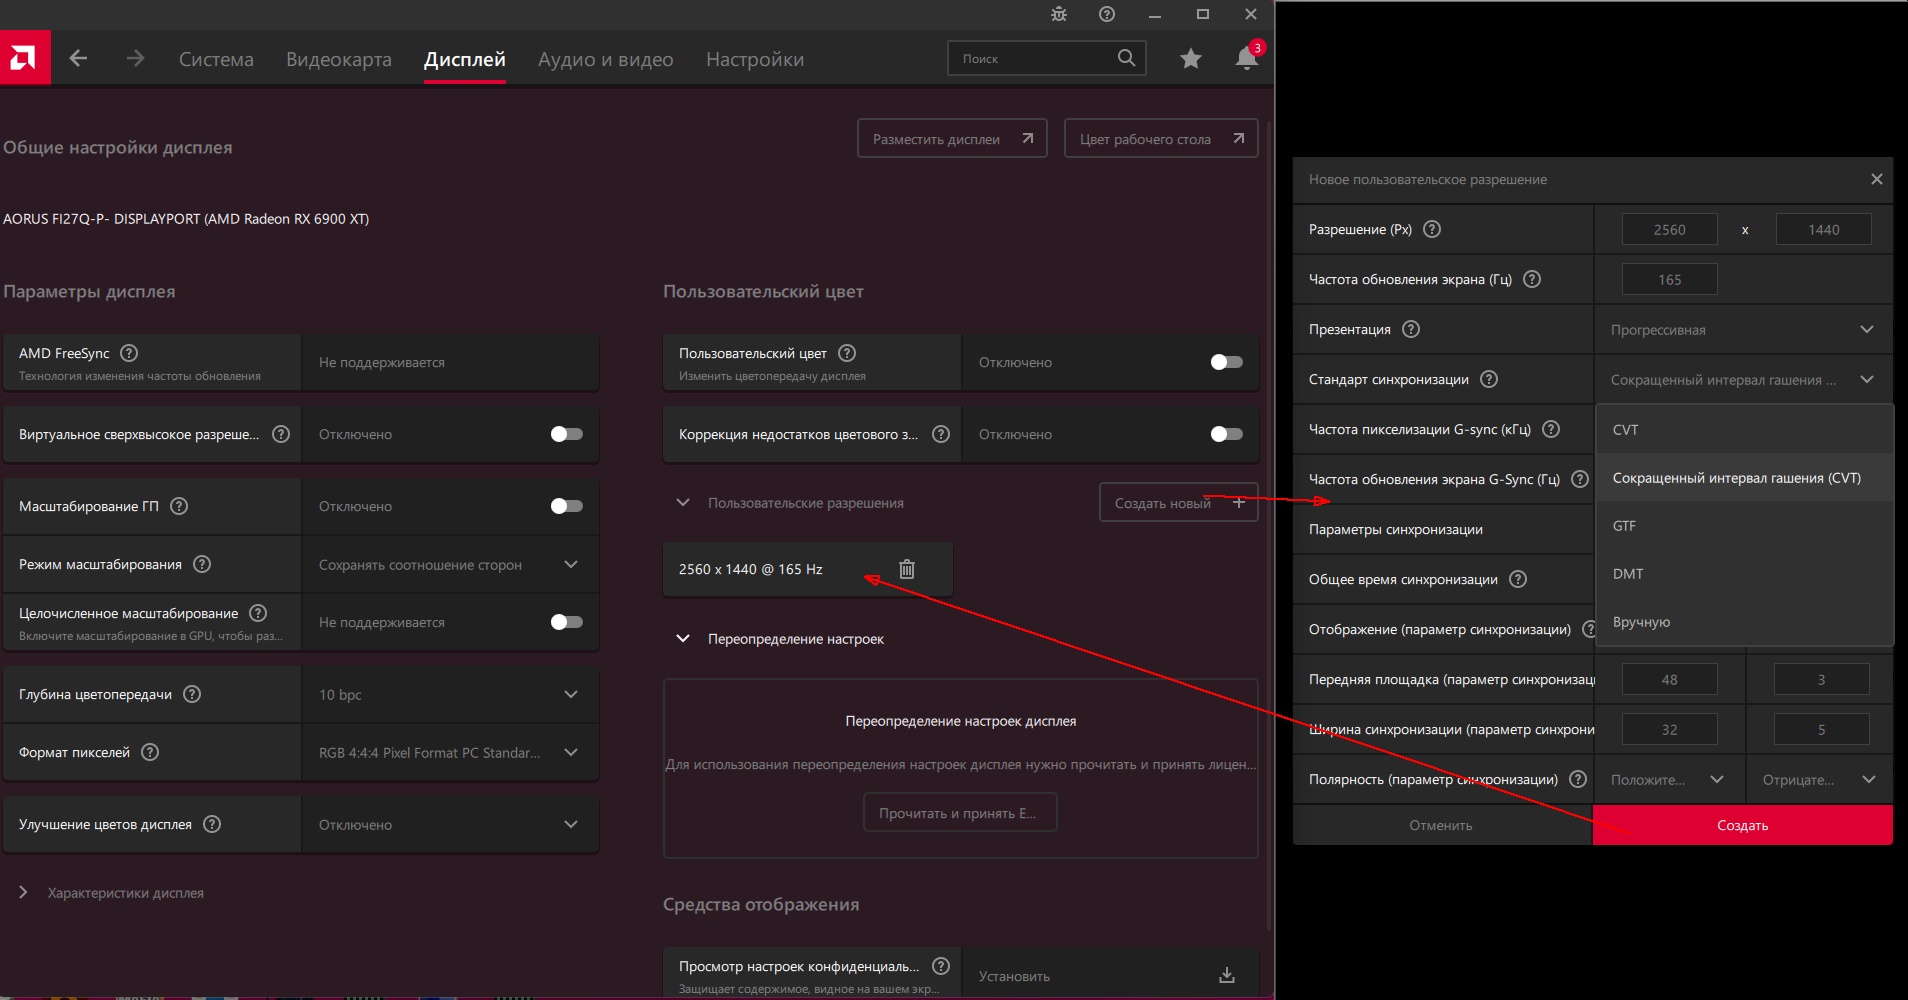Image resolution: width=1908 pixels, height=1000 pixels.
Task: Open Режим масштабирования dropdown
Action: click(x=450, y=565)
